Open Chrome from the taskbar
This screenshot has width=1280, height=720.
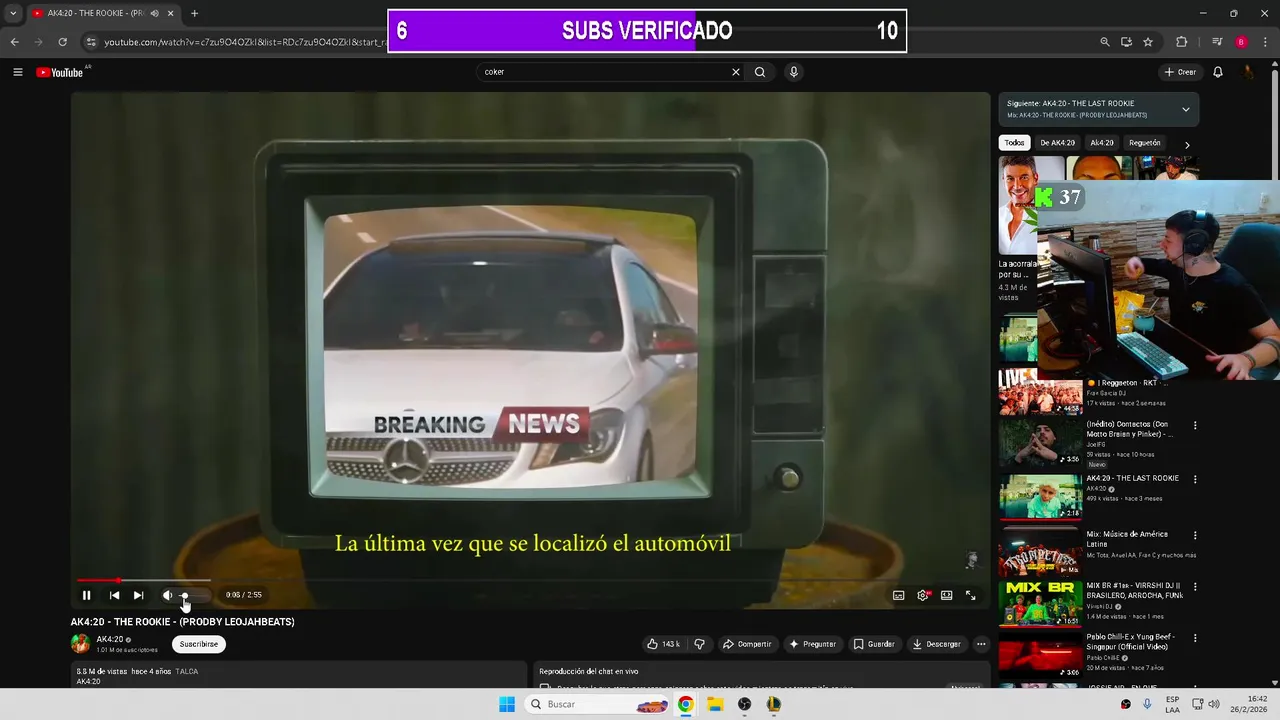coord(685,704)
